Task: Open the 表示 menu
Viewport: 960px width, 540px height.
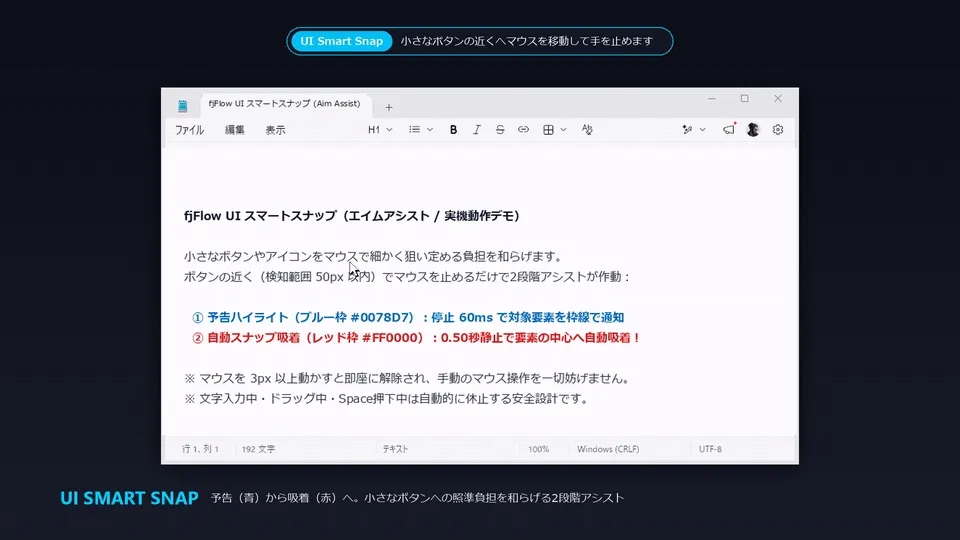Action: tap(276, 130)
